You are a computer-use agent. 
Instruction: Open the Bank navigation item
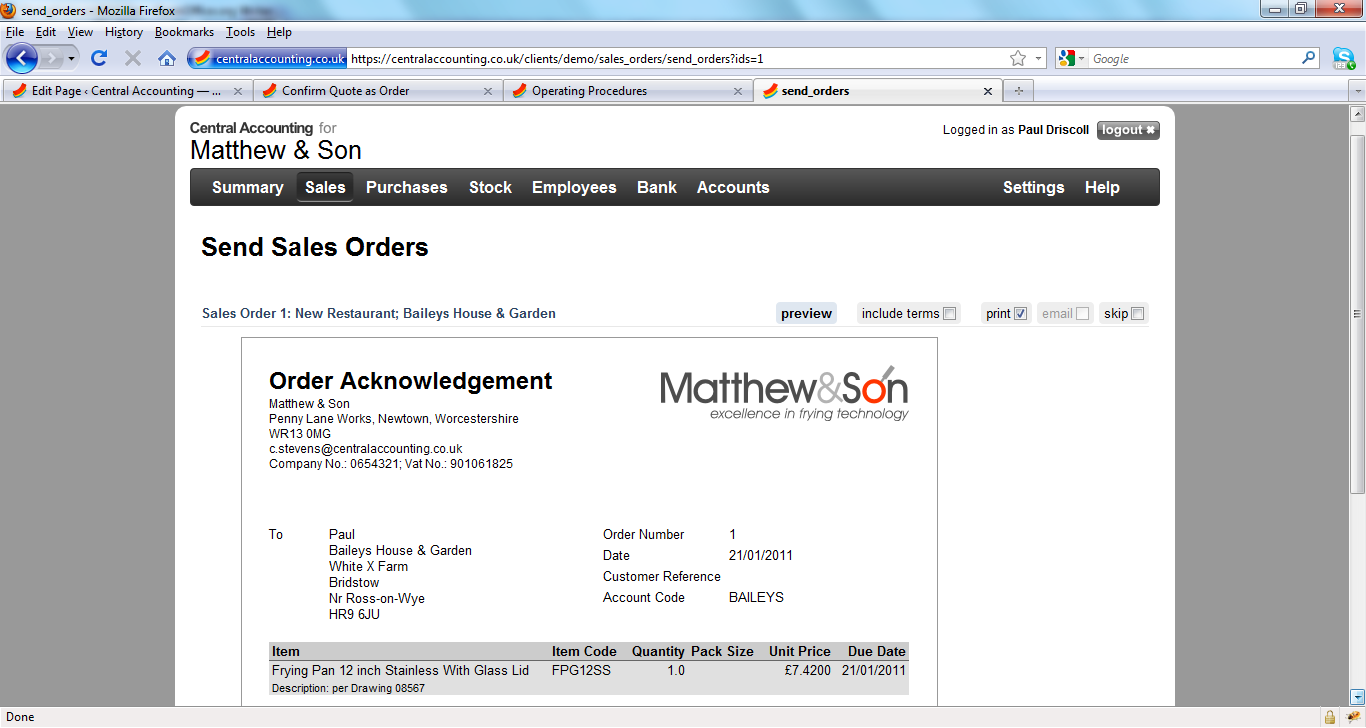click(x=657, y=187)
